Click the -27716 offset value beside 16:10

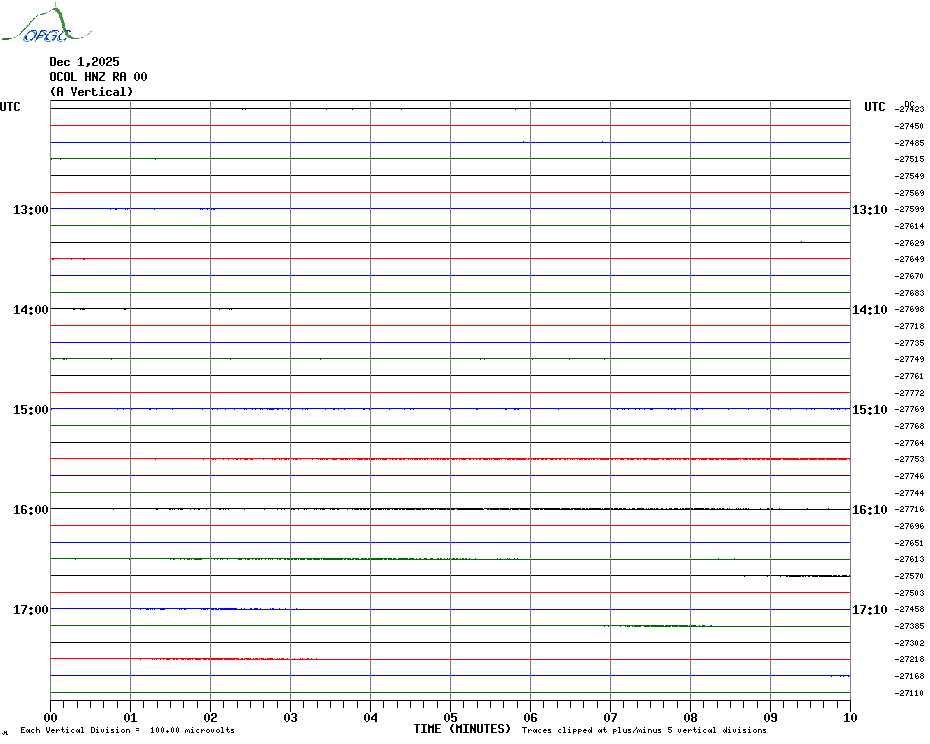point(910,510)
